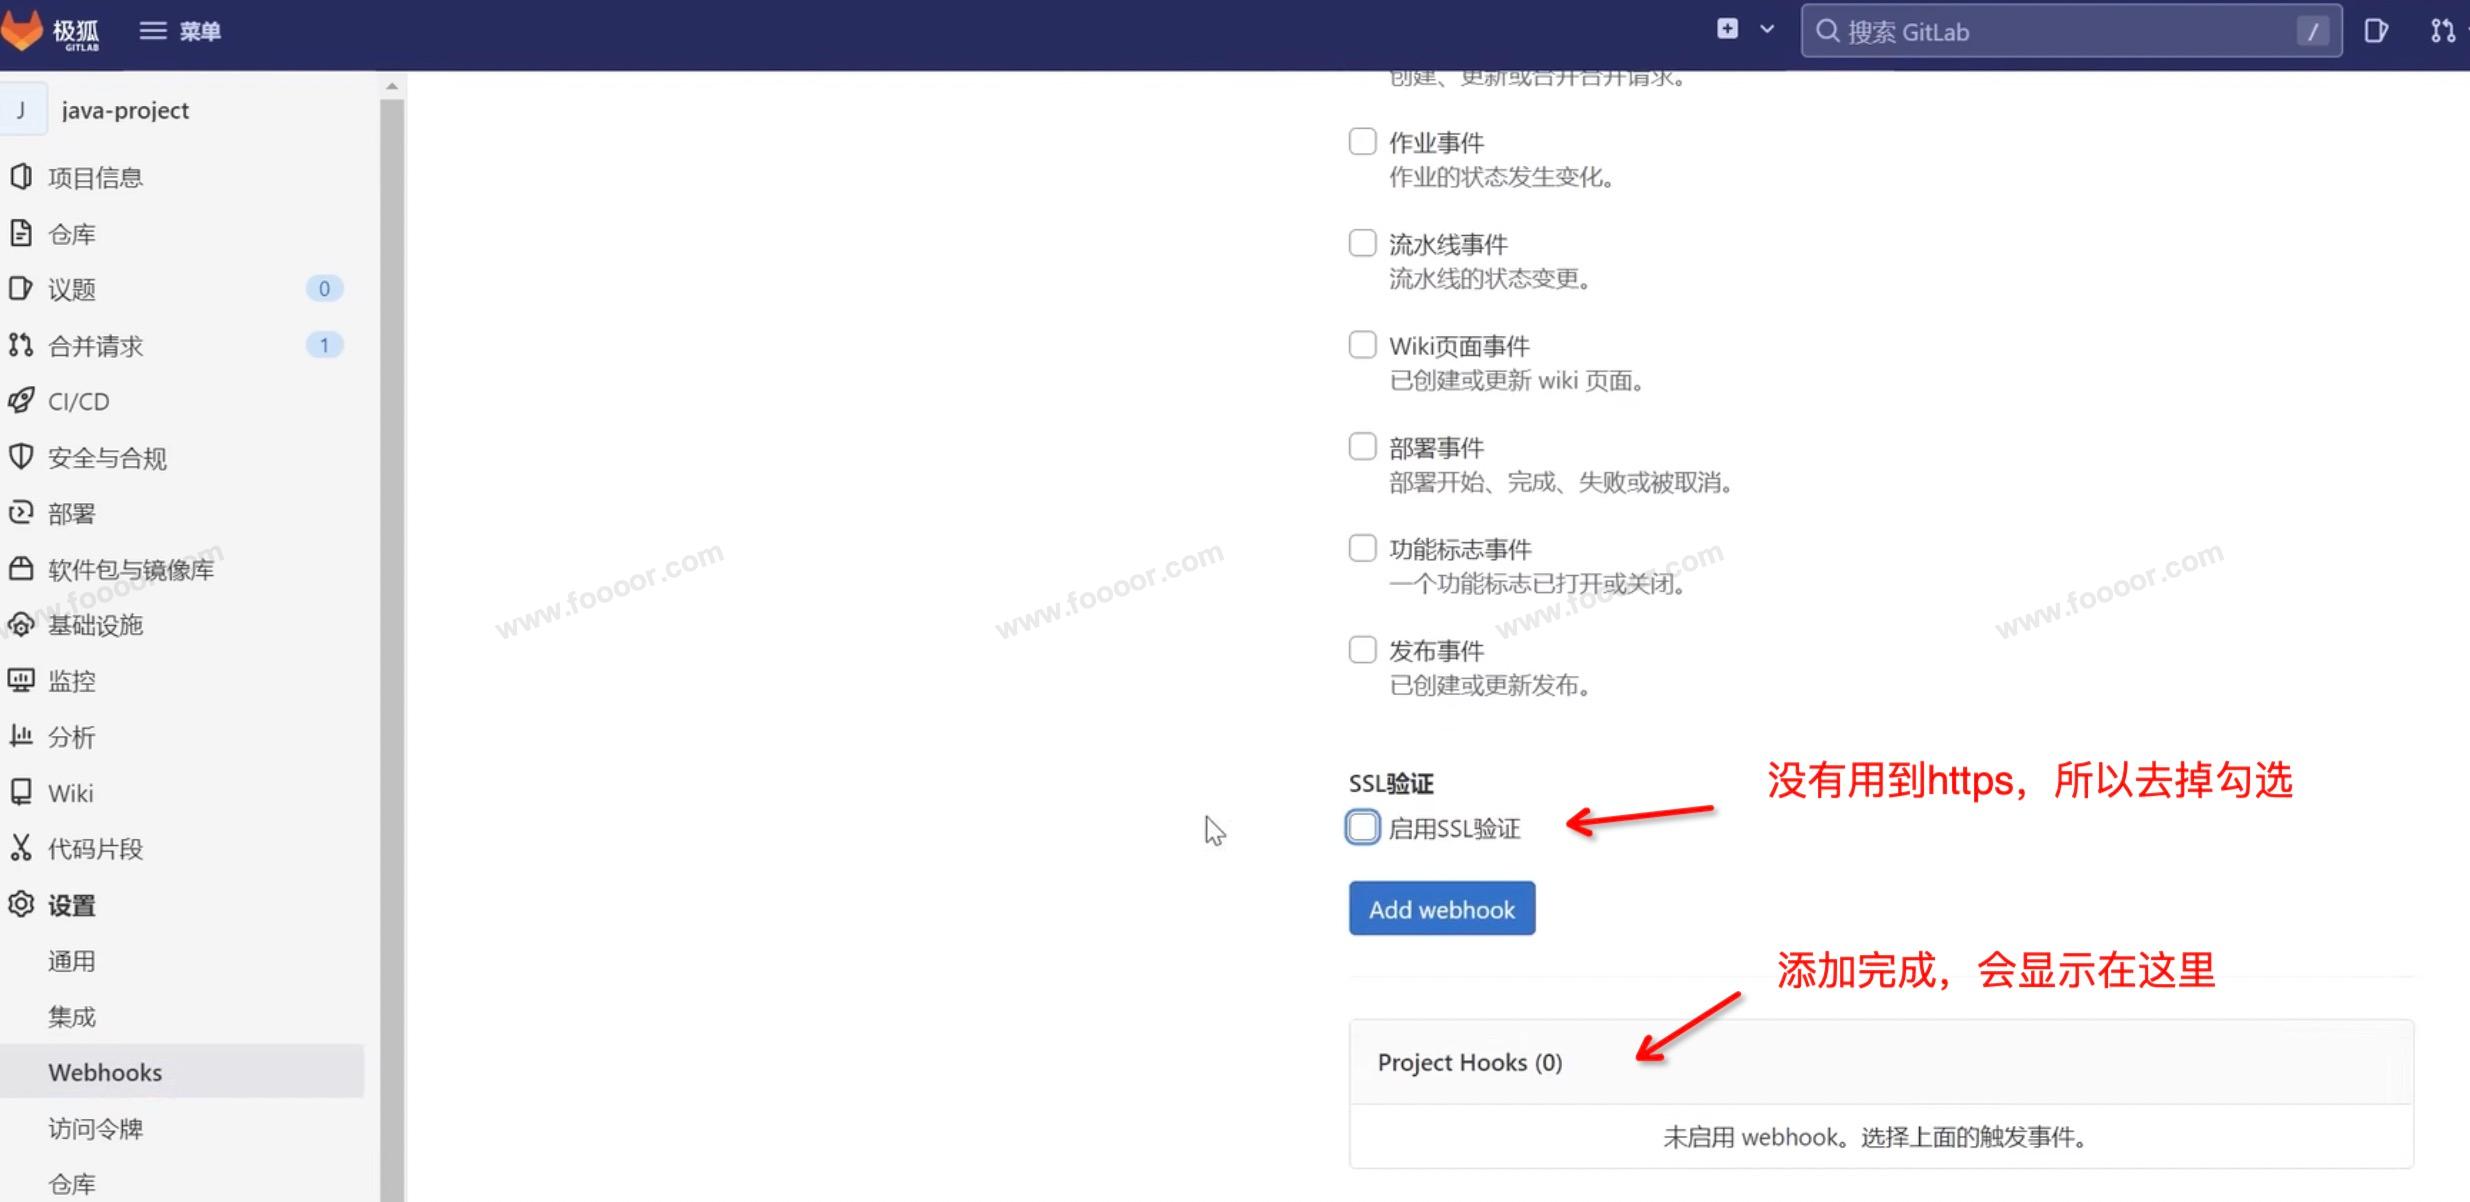Viewport: 2470px width, 1202px height.
Task: Open issues icon in top bar
Action: tap(2376, 31)
